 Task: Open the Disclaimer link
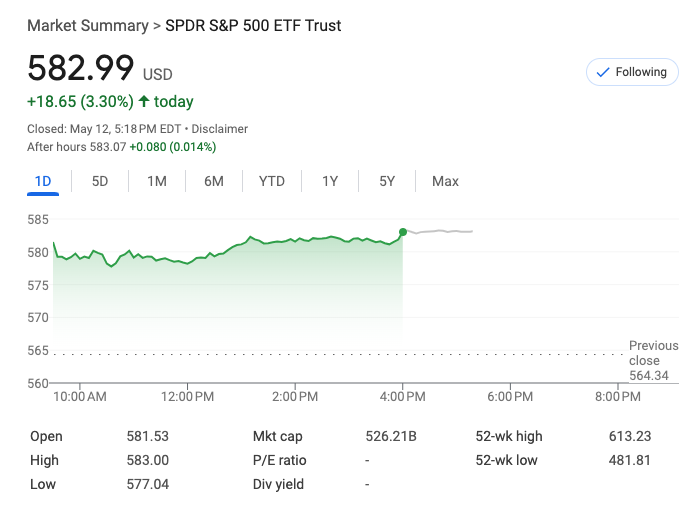pyautogui.click(x=219, y=129)
